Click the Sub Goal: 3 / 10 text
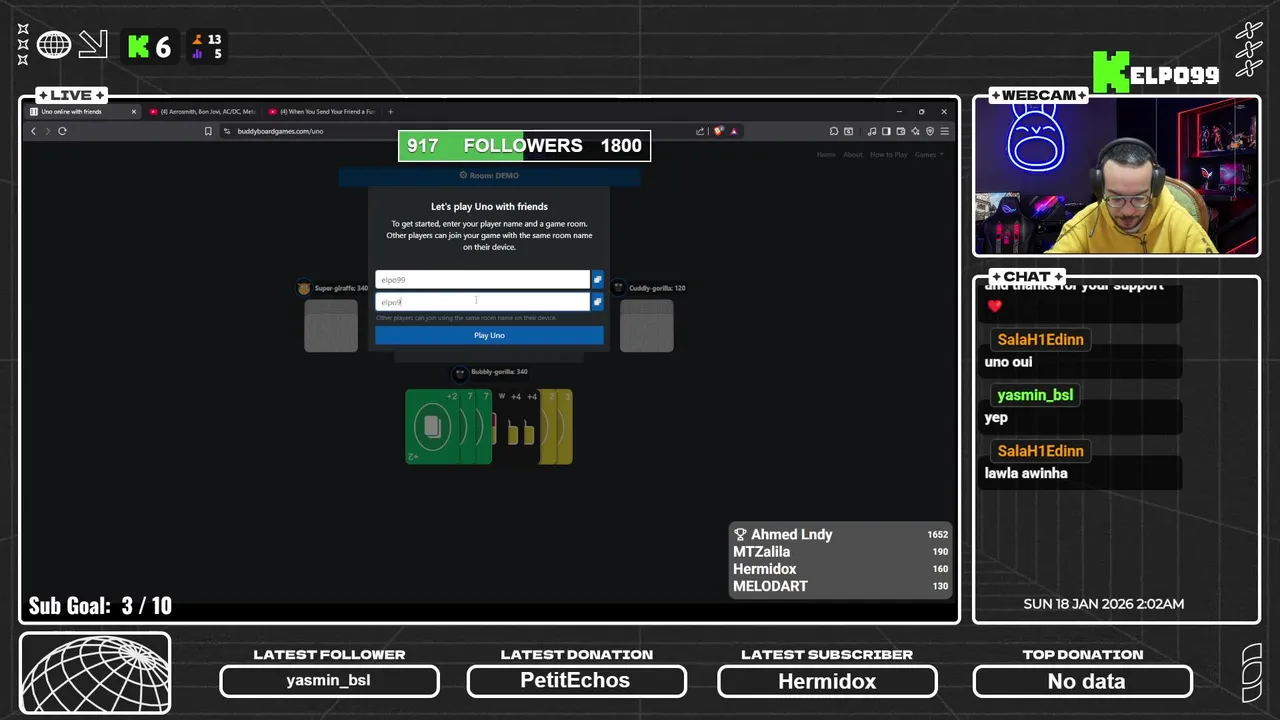The image size is (1280, 720). click(x=100, y=606)
